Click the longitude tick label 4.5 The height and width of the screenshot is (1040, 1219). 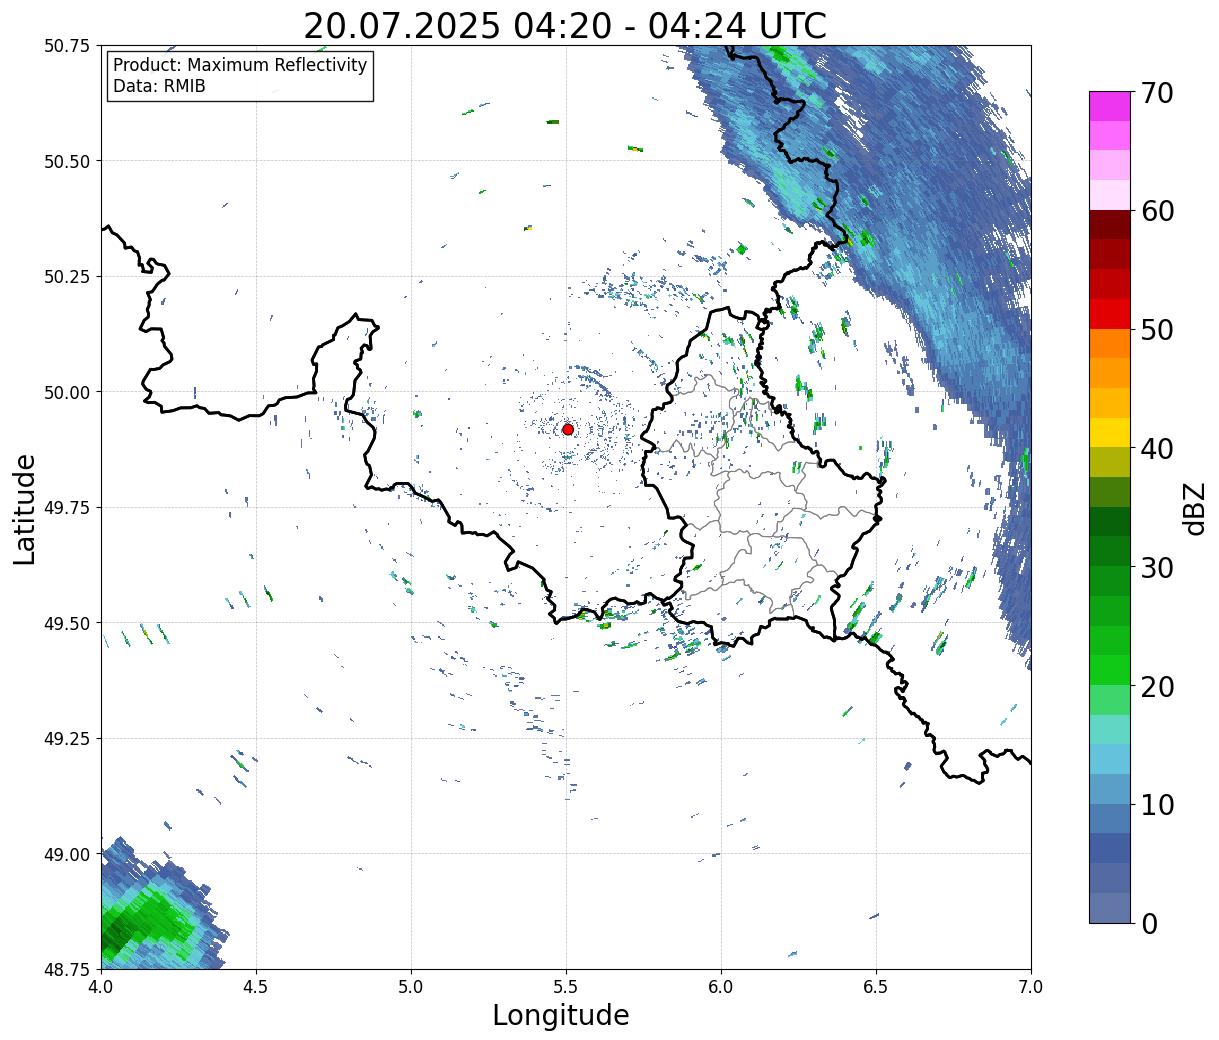[256, 986]
